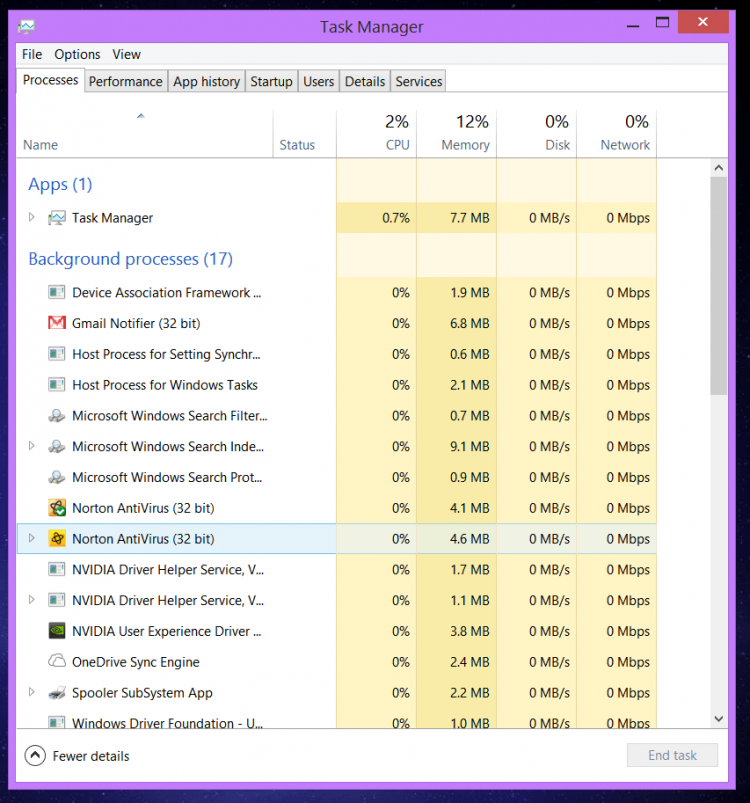Expand the Spooler SubSystem App row
Image resolution: width=750 pixels, height=803 pixels.
31,692
